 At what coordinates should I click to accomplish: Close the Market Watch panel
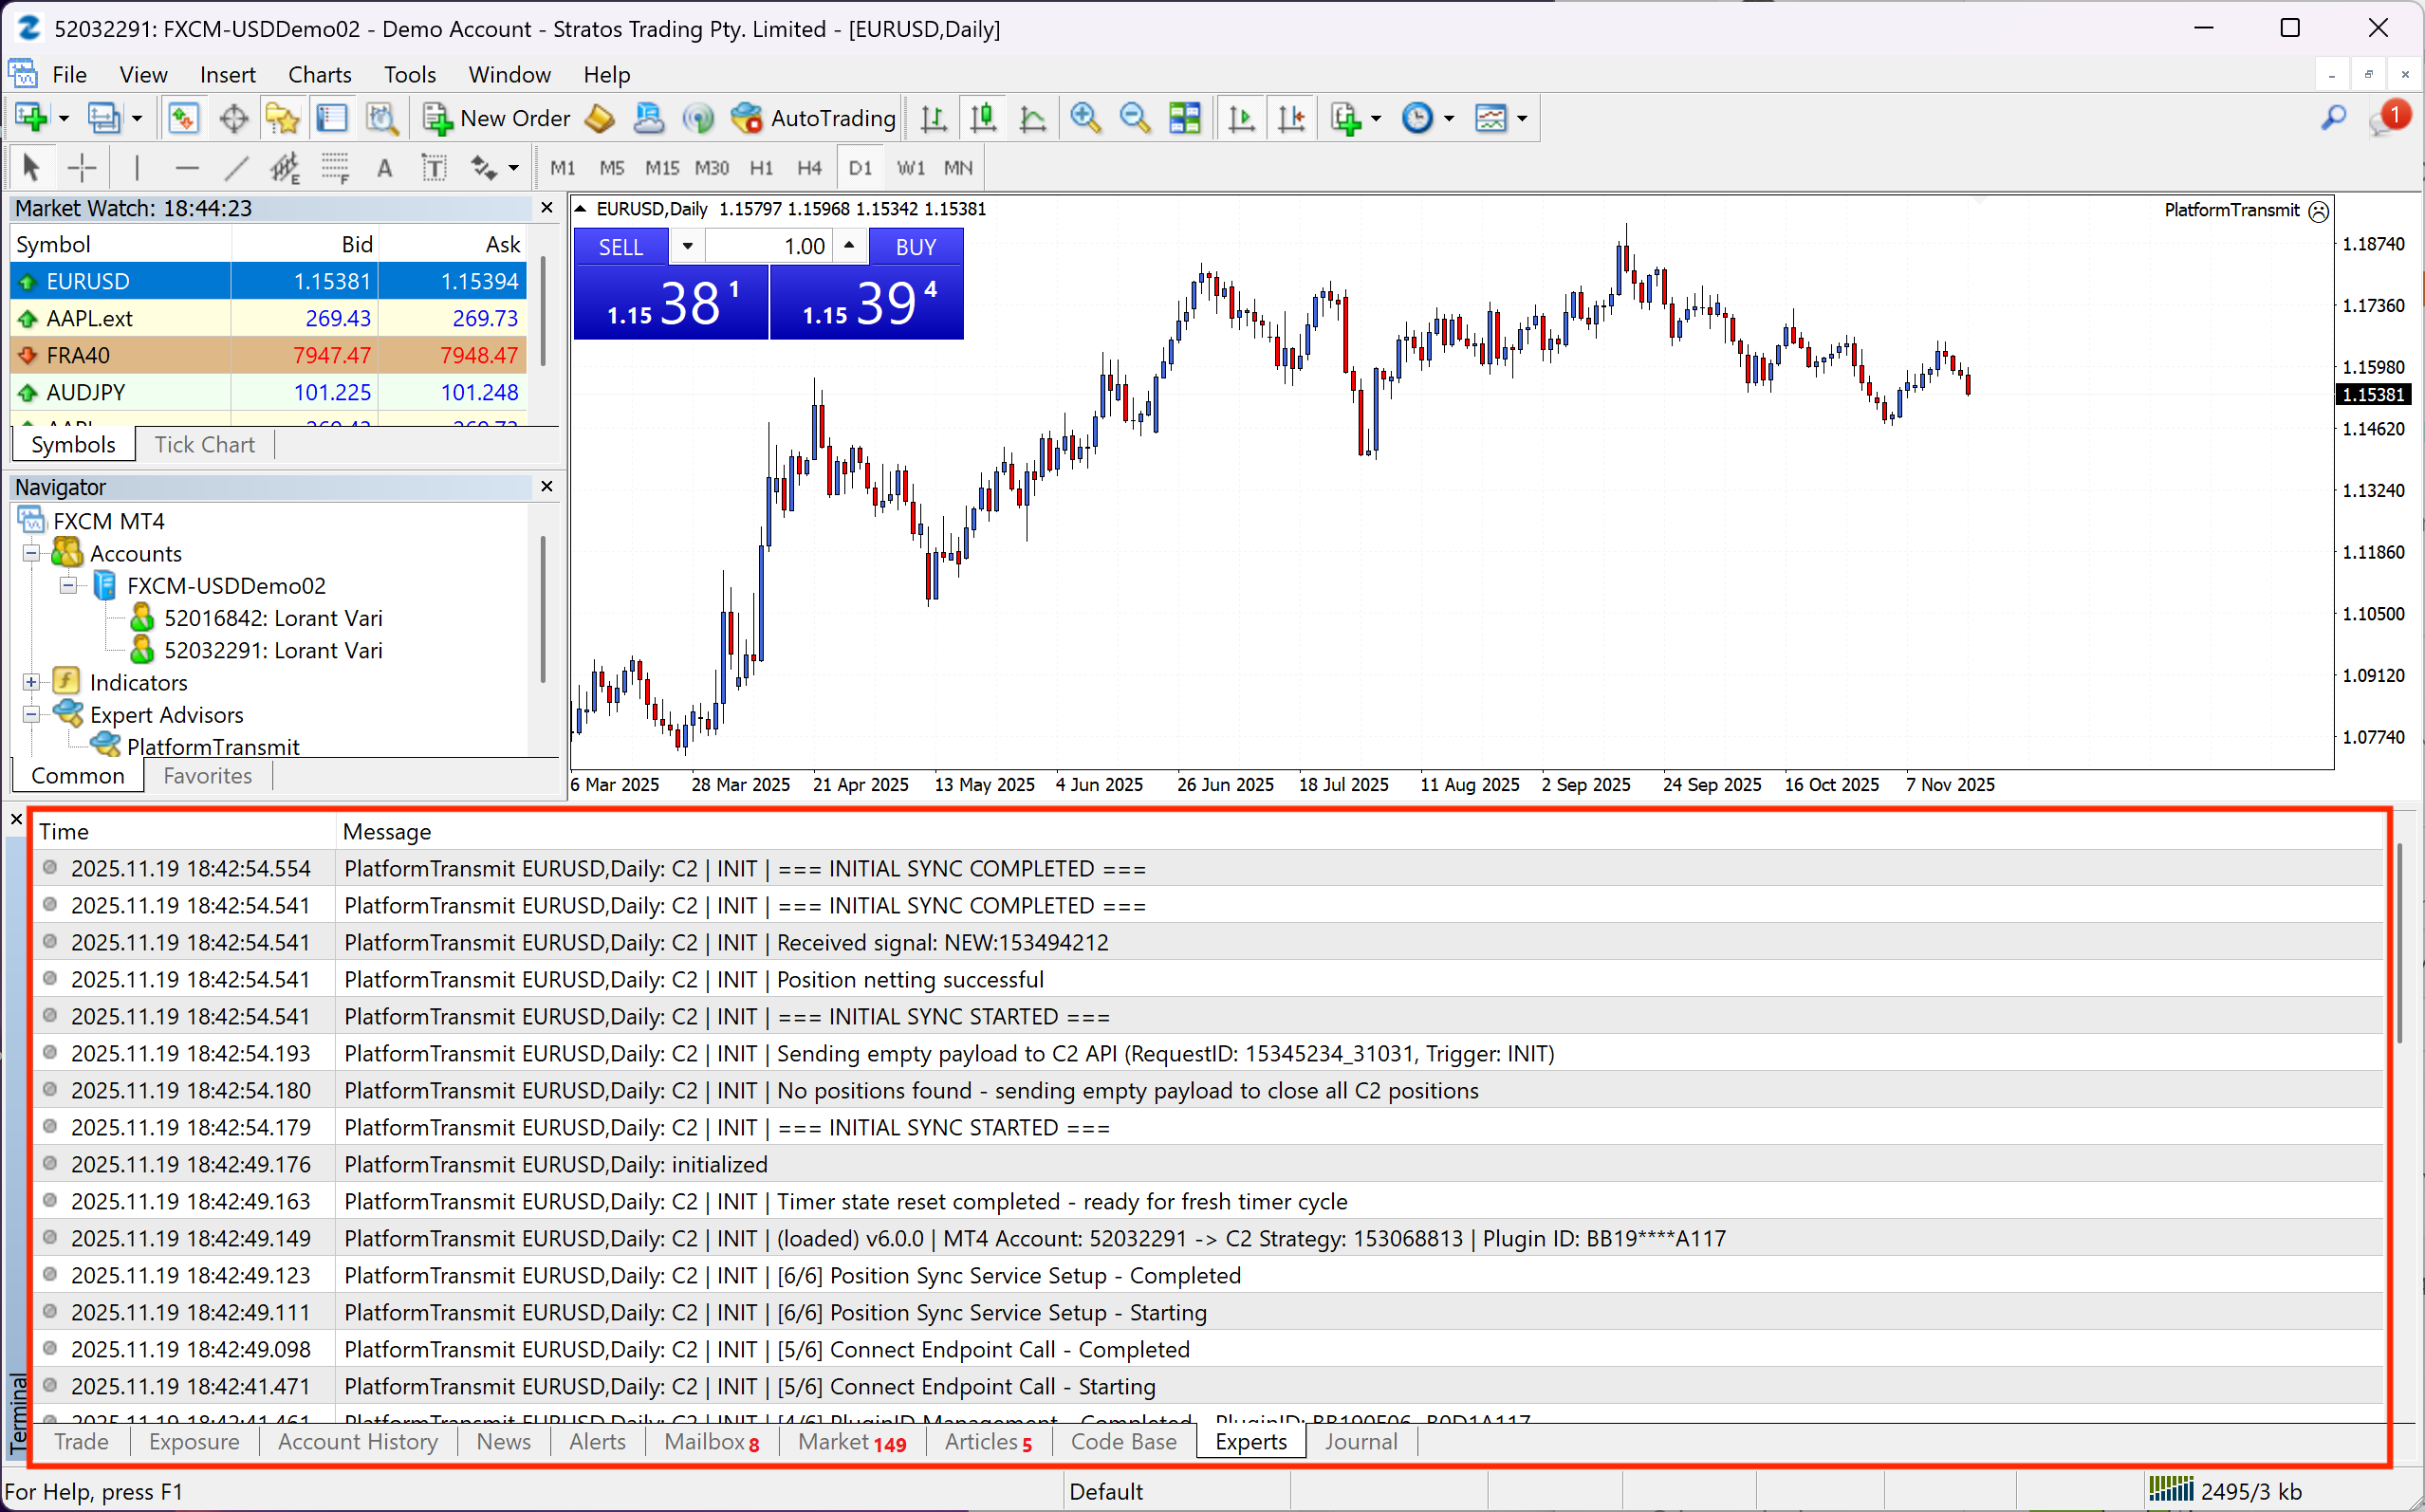pos(546,207)
